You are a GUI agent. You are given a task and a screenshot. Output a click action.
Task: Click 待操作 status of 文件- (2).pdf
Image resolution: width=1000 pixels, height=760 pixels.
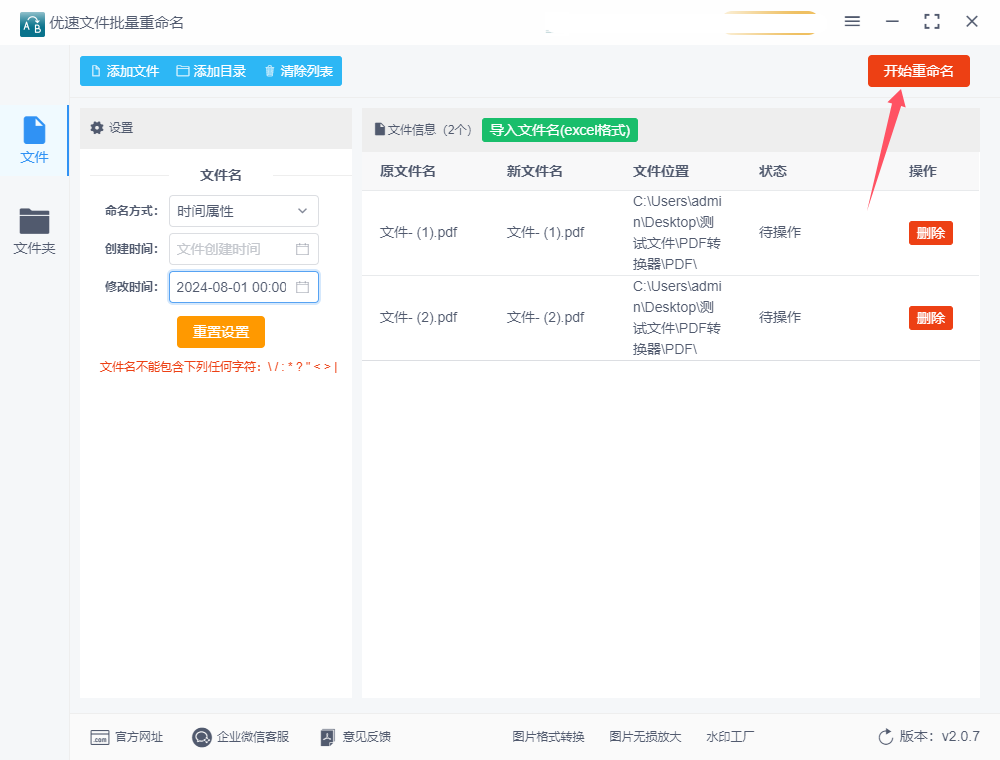click(x=780, y=318)
